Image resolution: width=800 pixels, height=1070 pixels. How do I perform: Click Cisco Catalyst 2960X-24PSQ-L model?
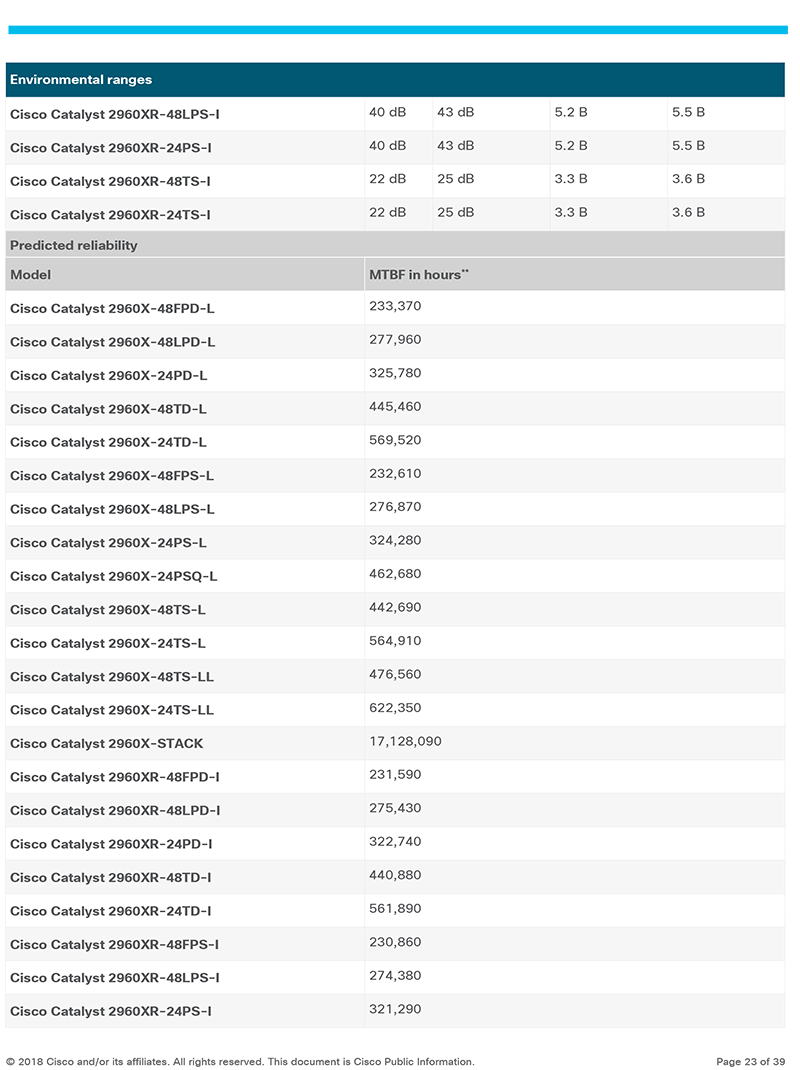point(113,577)
